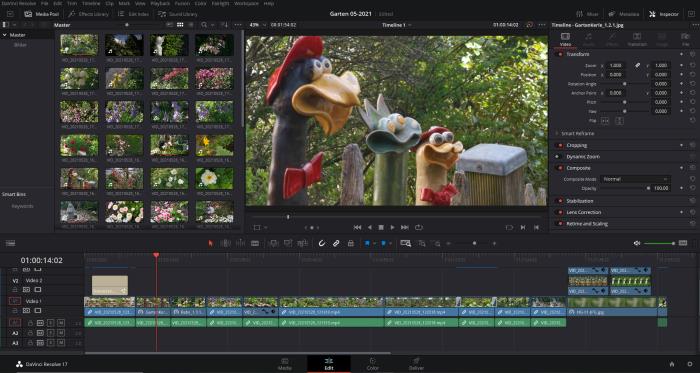
Task: Select the white flower clip thumbnail
Action: coord(214,178)
